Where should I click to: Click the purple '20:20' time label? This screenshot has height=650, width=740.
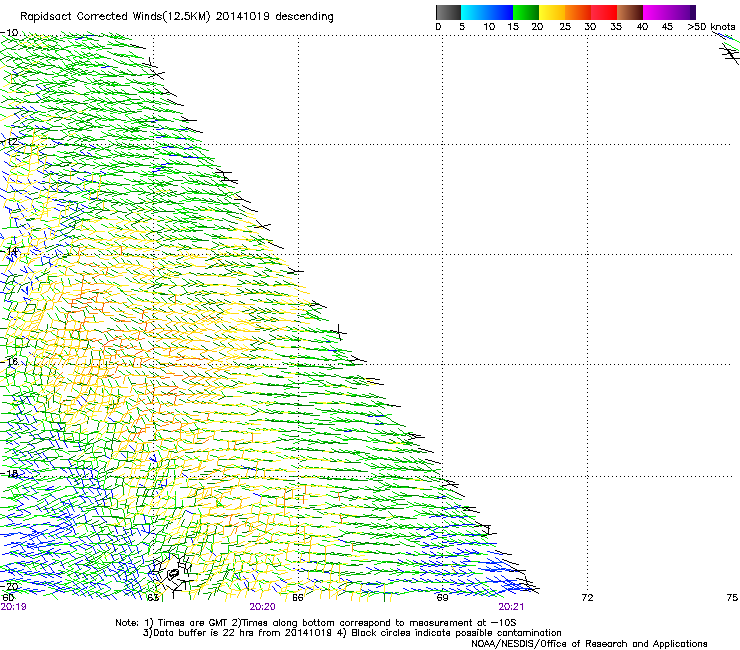[x=262, y=607]
